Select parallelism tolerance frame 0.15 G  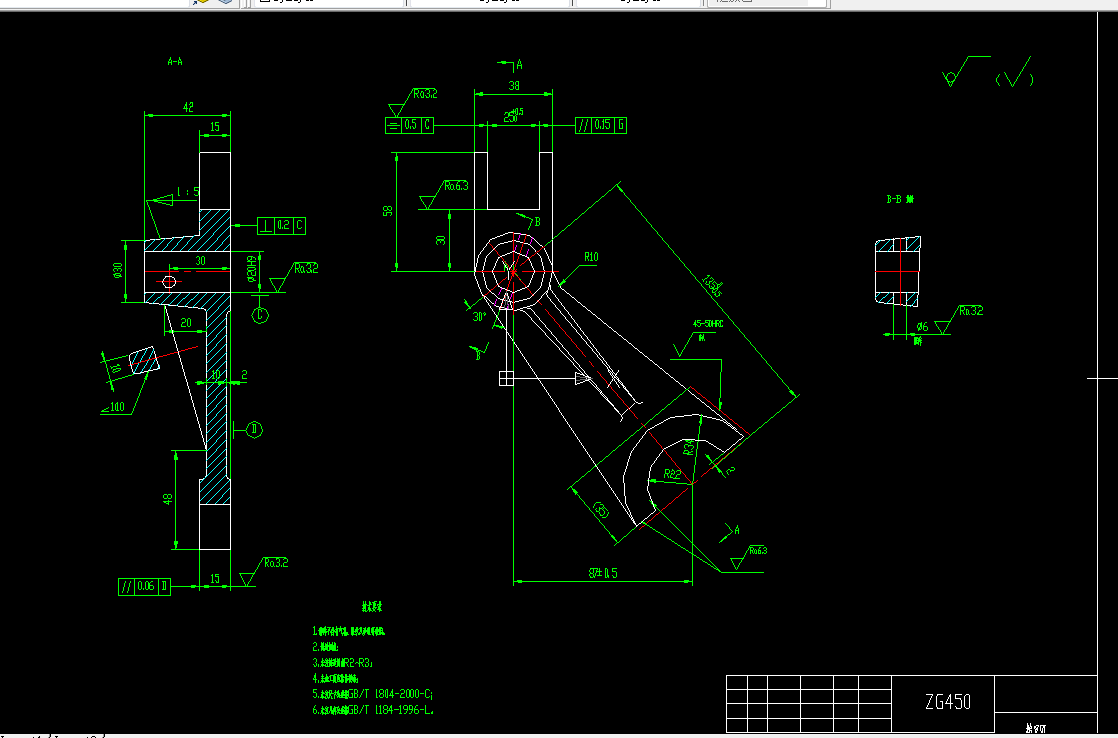tap(601, 125)
